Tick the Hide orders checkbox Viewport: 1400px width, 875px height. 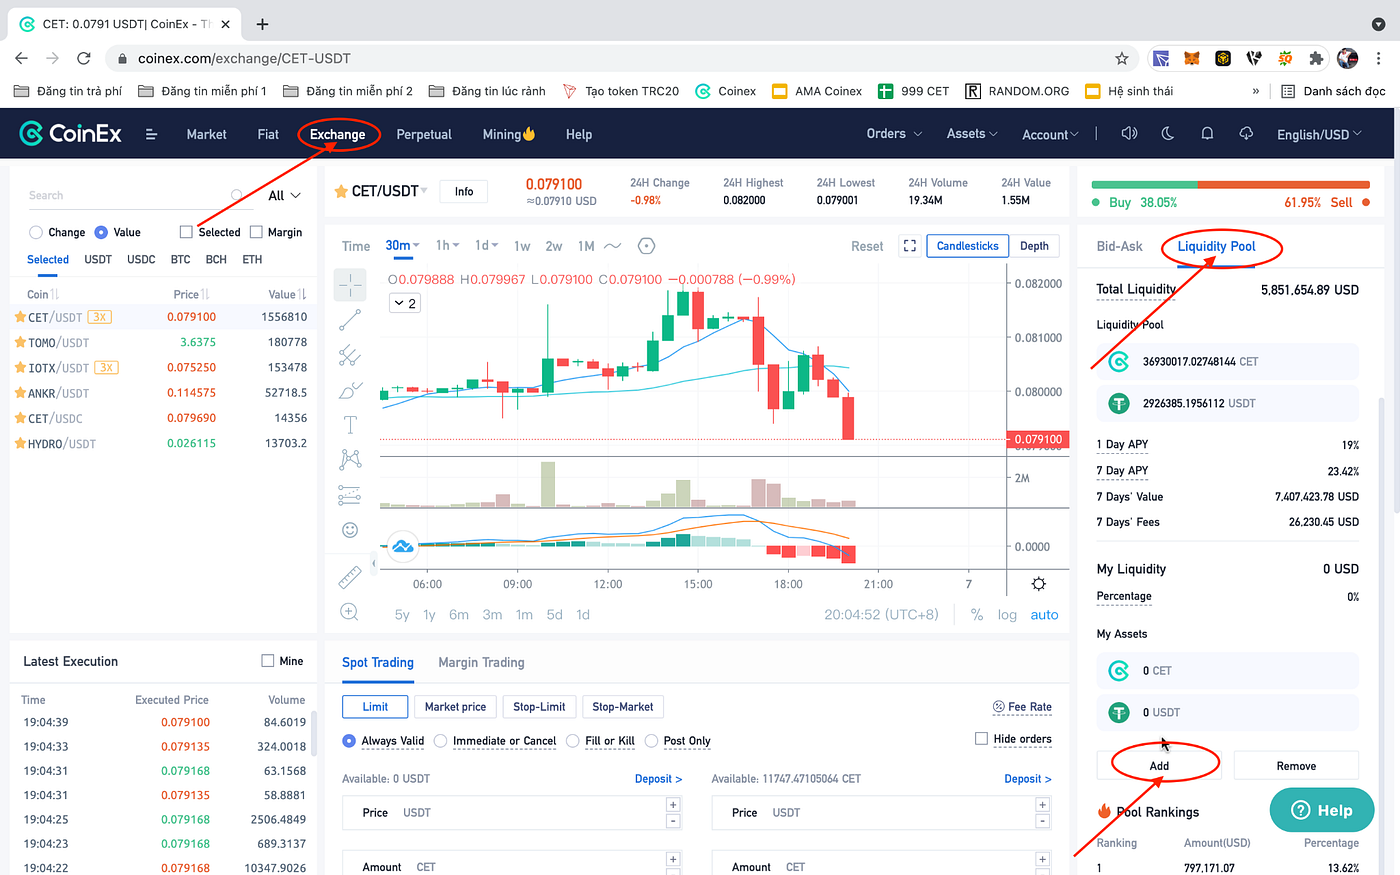click(981, 739)
